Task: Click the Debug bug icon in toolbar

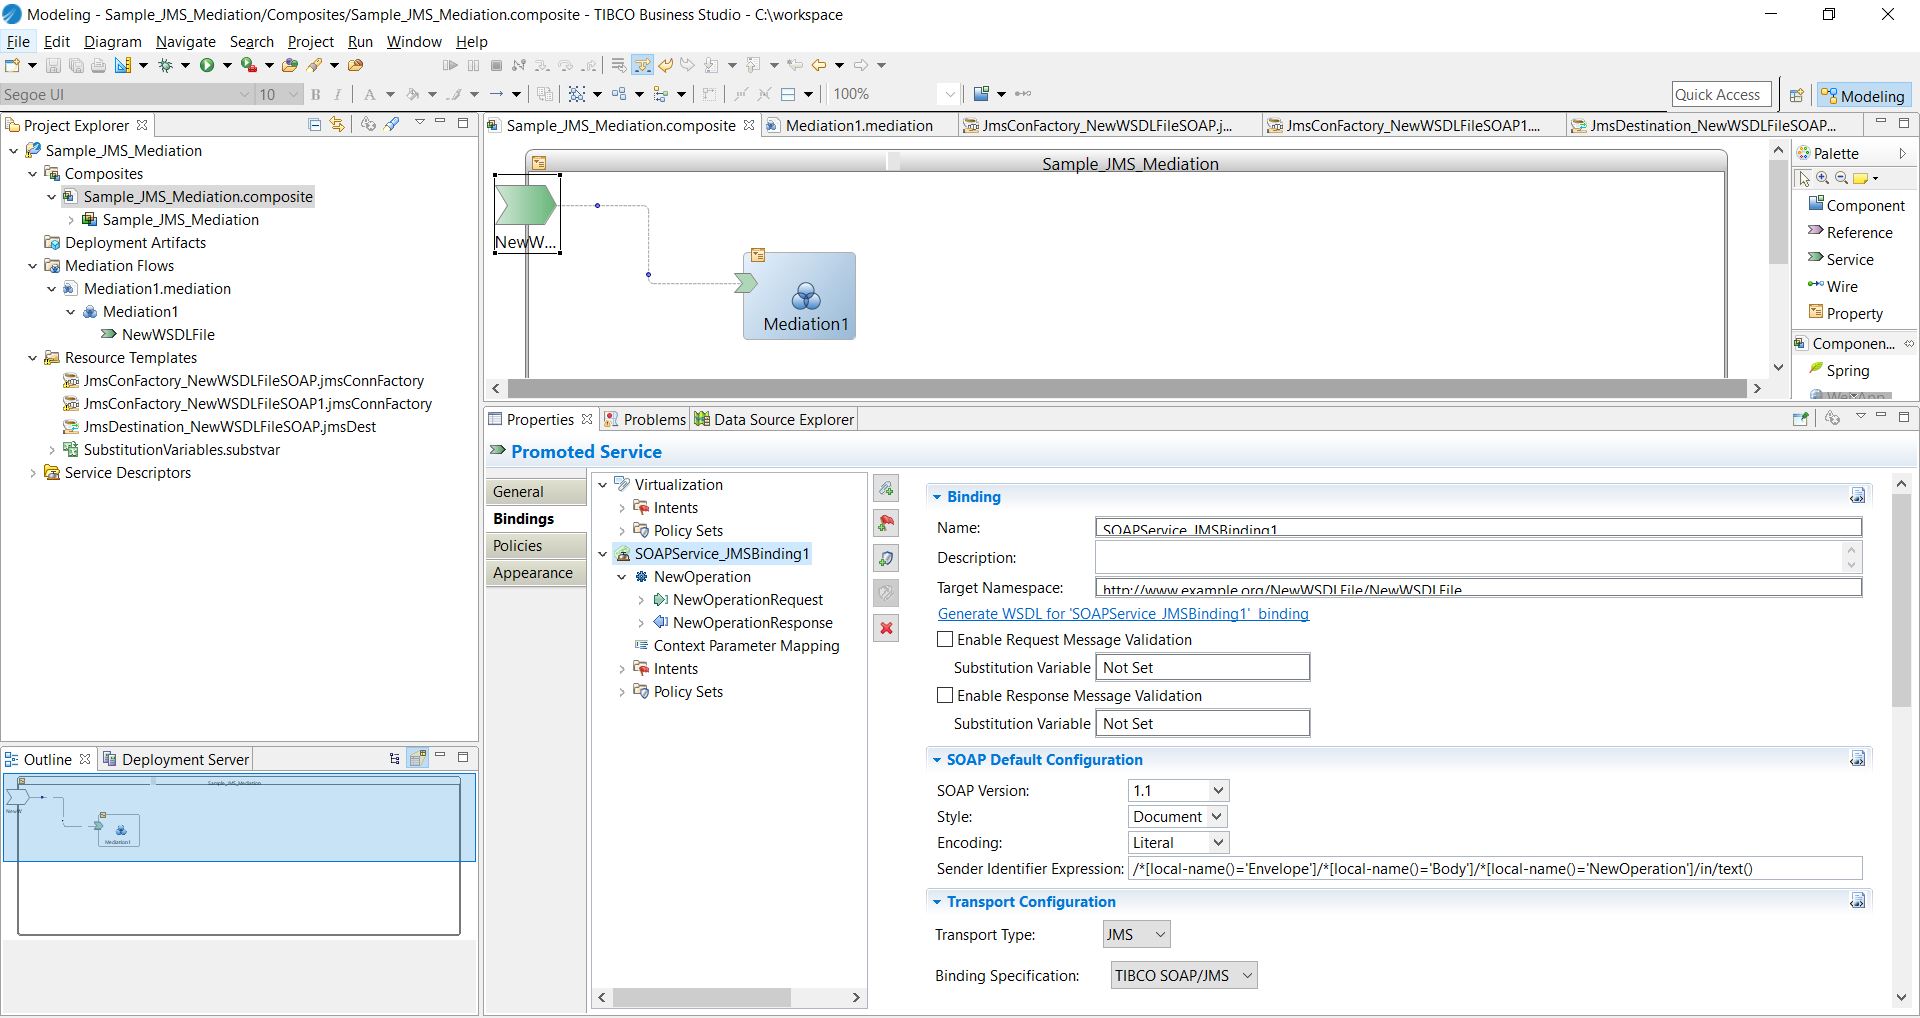Action: click(x=166, y=65)
